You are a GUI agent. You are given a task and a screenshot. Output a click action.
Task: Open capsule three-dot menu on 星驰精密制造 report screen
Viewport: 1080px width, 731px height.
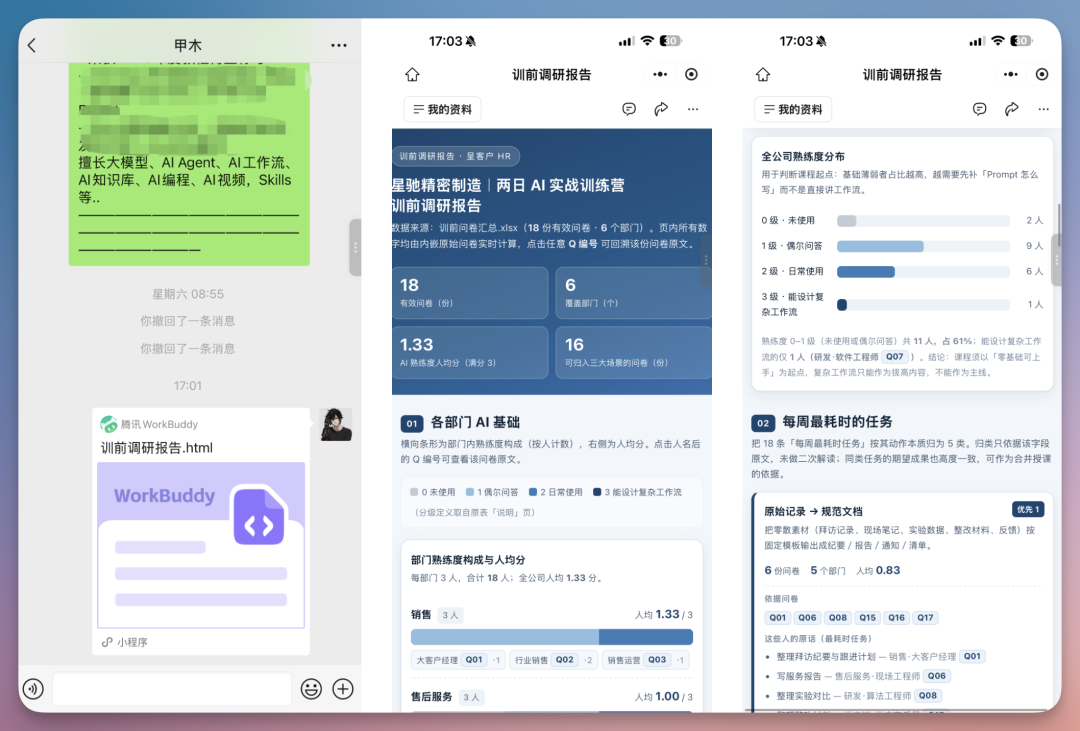[660, 74]
